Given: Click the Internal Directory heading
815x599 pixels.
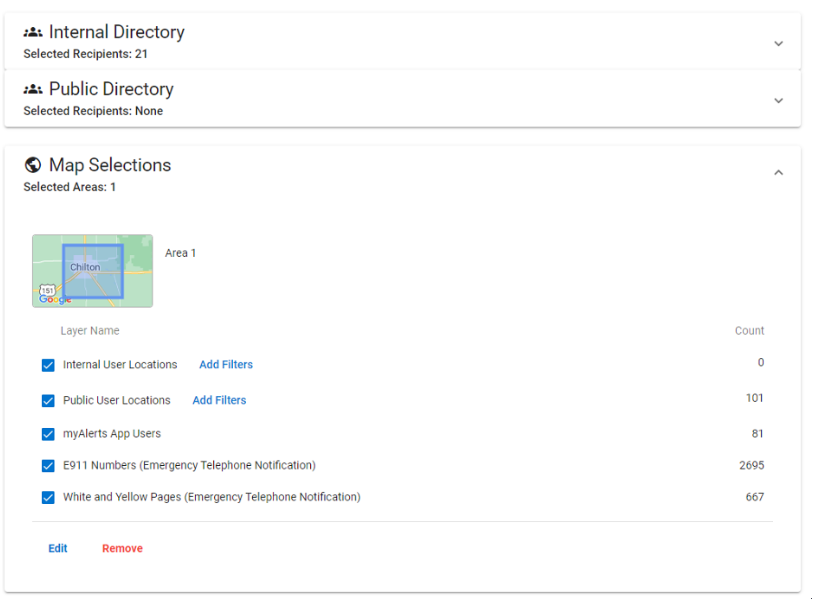Looking at the screenshot, I should [116, 32].
